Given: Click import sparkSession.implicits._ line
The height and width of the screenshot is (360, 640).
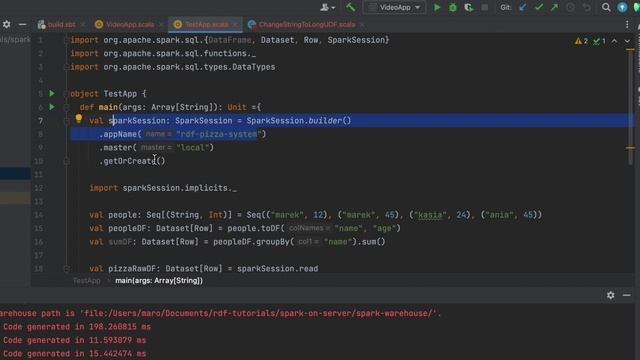Looking at the screenshot, I should pyautogui.click(x=163, y=188).
